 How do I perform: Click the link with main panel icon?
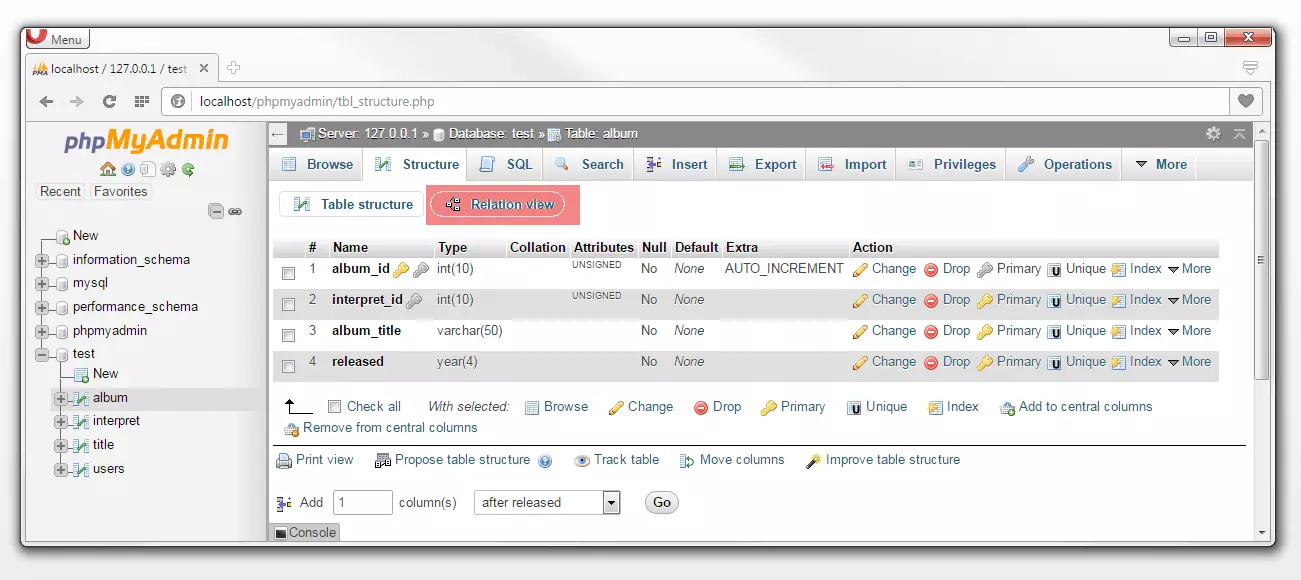pos(235,211)
